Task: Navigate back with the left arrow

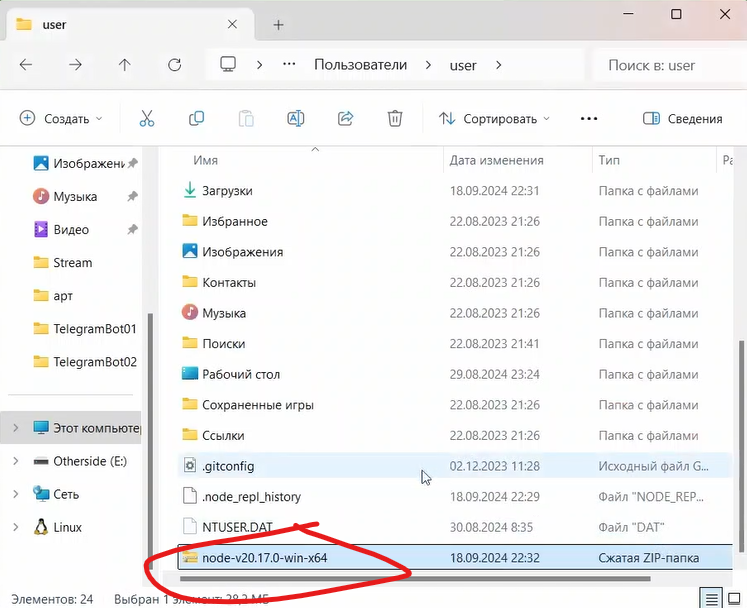Action: pyautogui.click(x=26, y=65)
